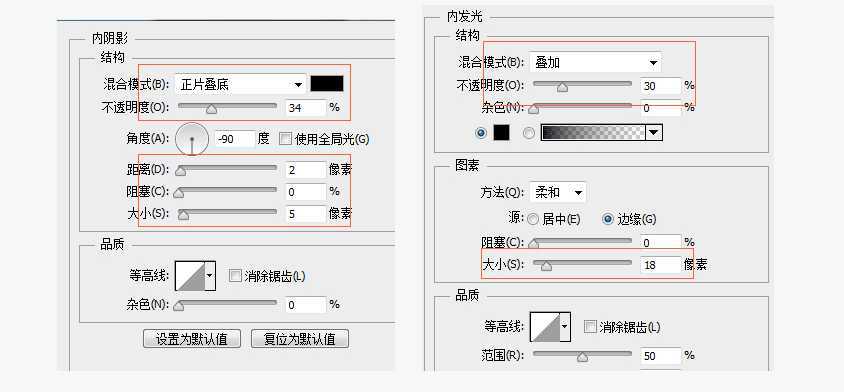Viewport: 844px width, 392px height.
Task: Open the 方法 technique dropdown 柔和
Action: [x=558, y=192]
